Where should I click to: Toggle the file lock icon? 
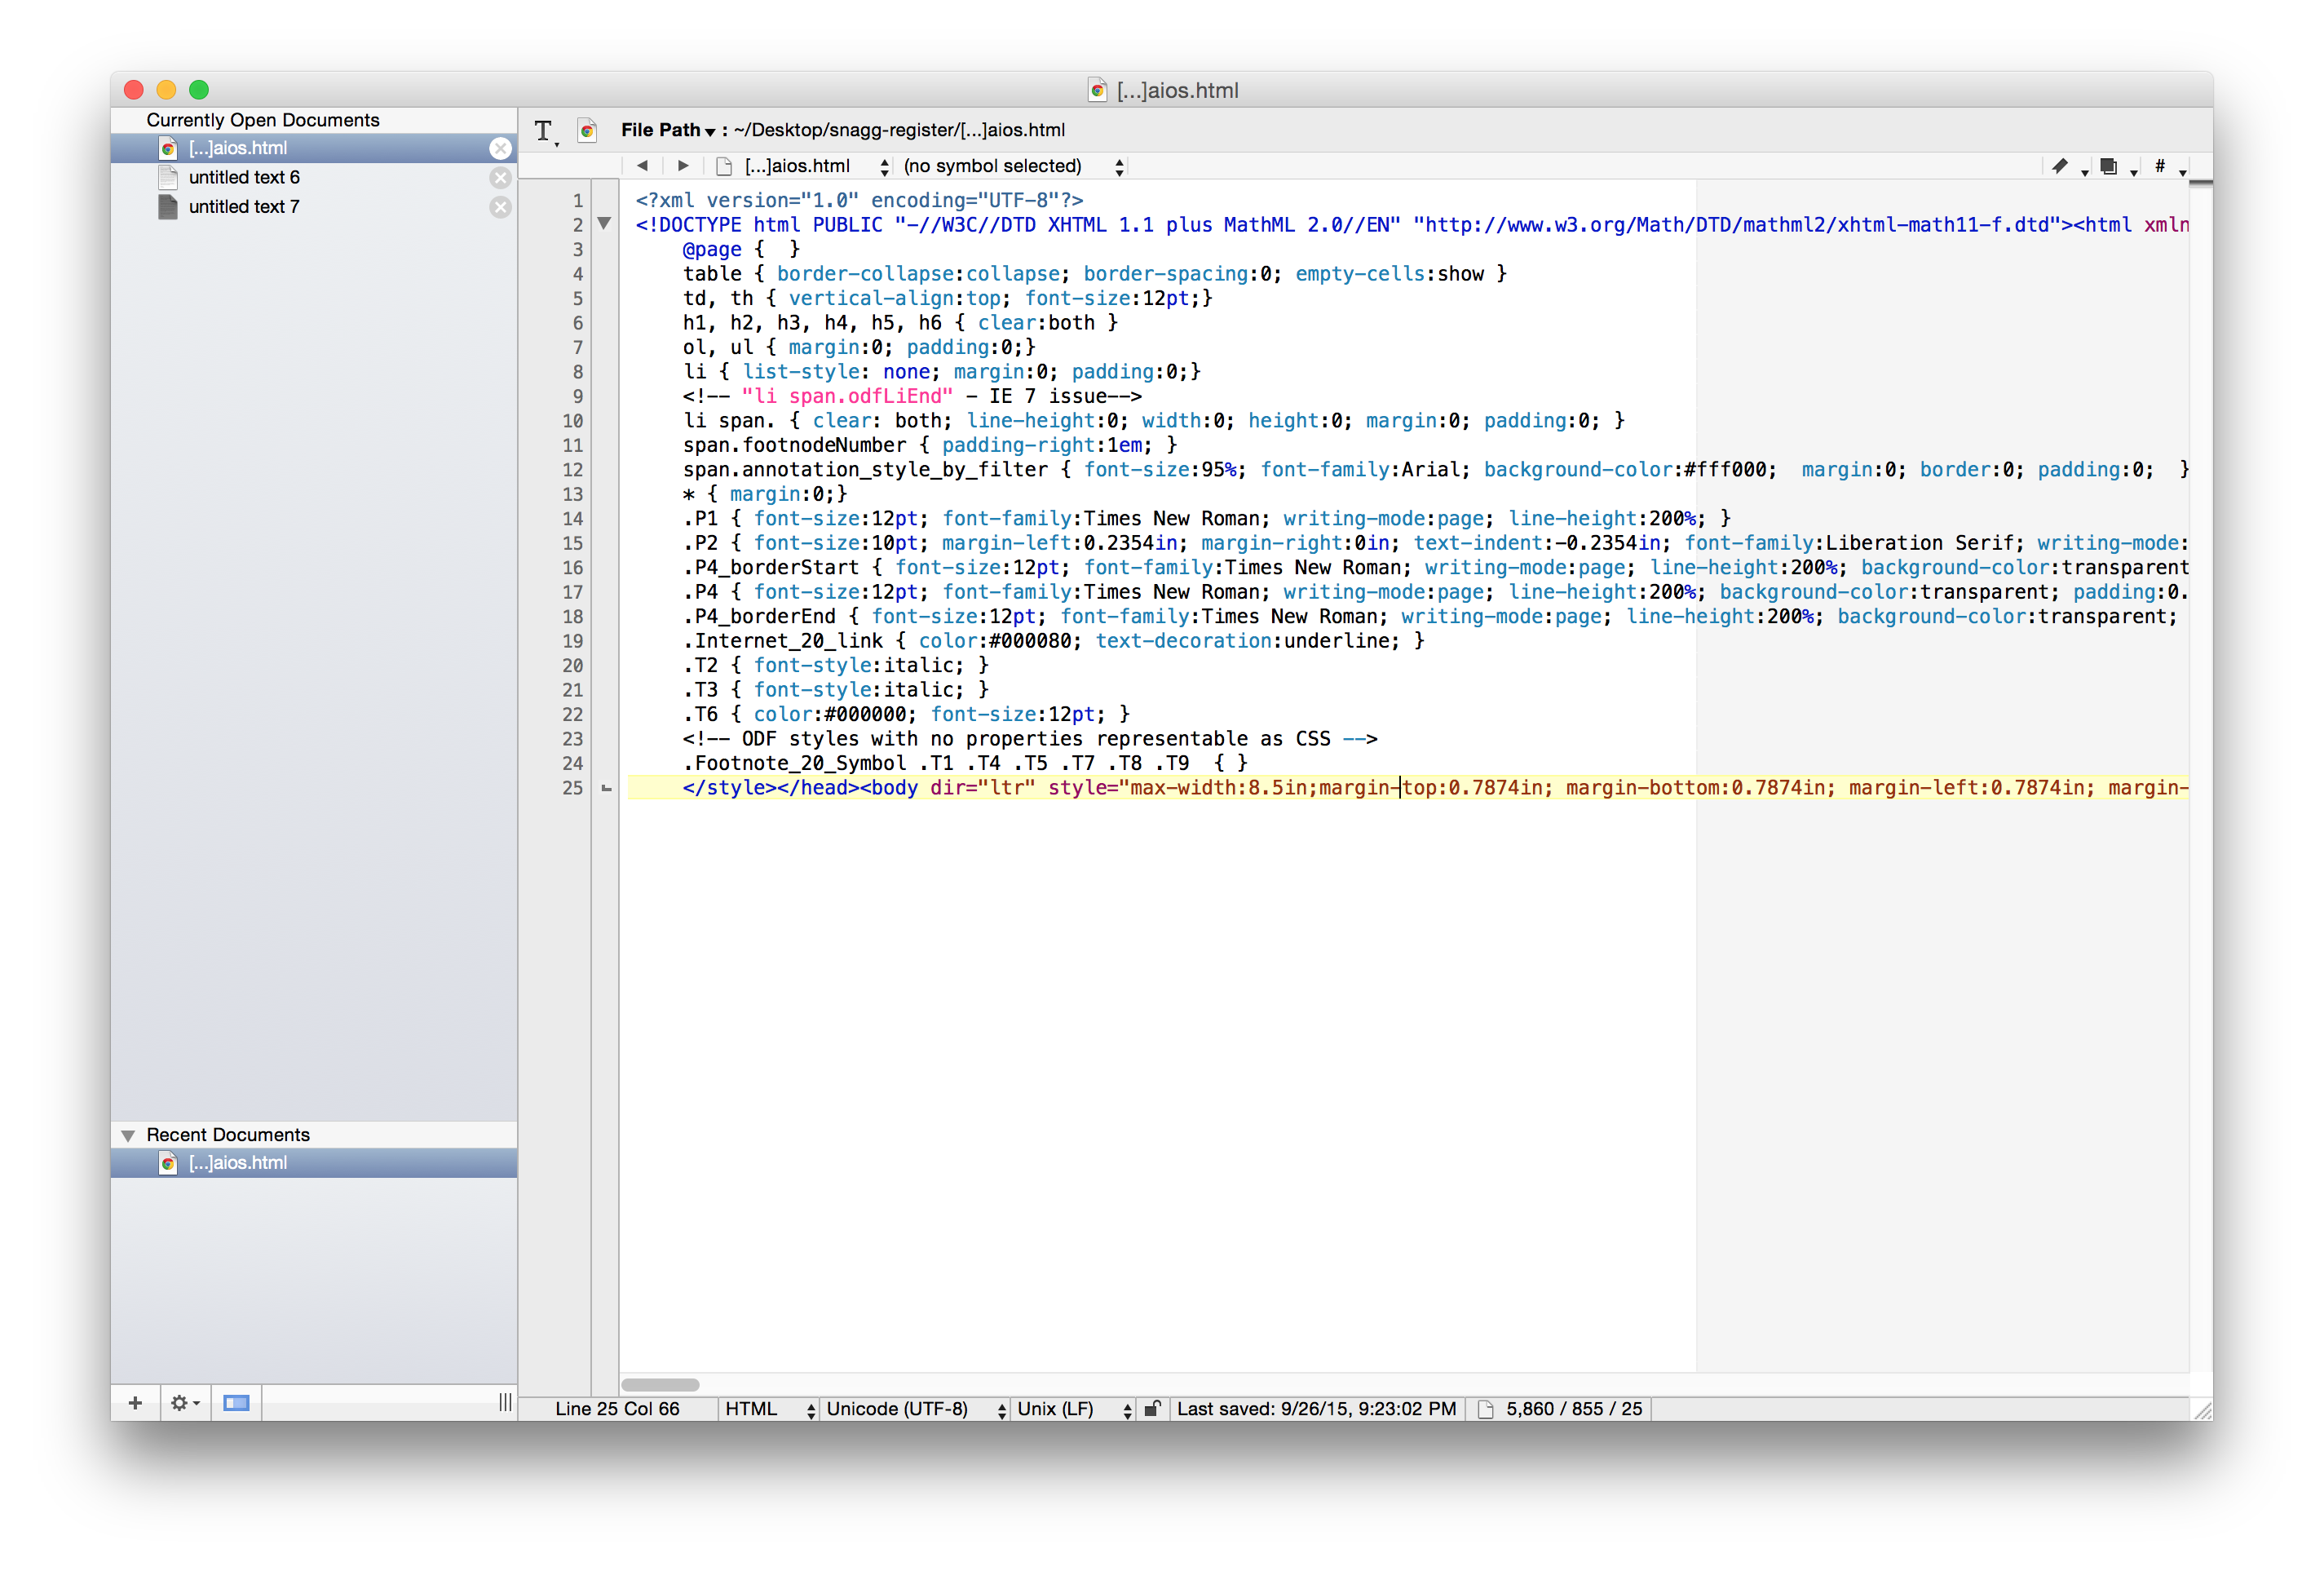coord(1152,1409)
